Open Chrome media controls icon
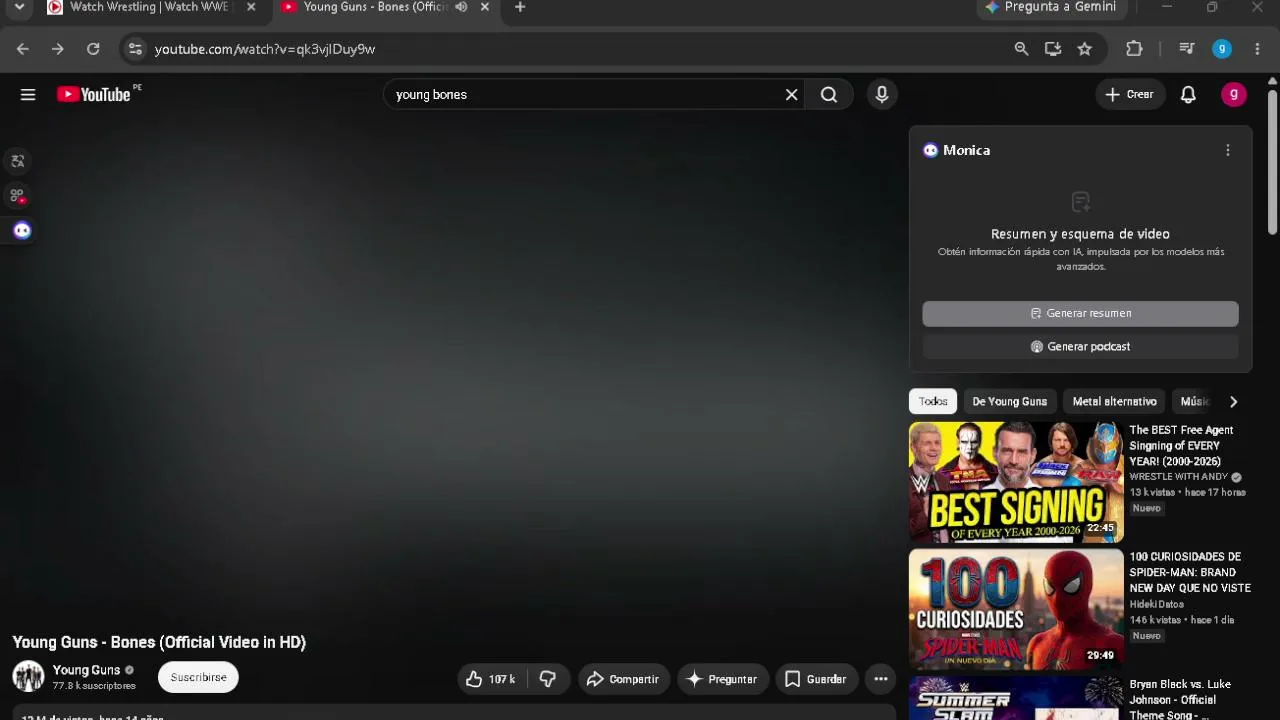This screenshot has width=1280, height=720. (1187, 49)
